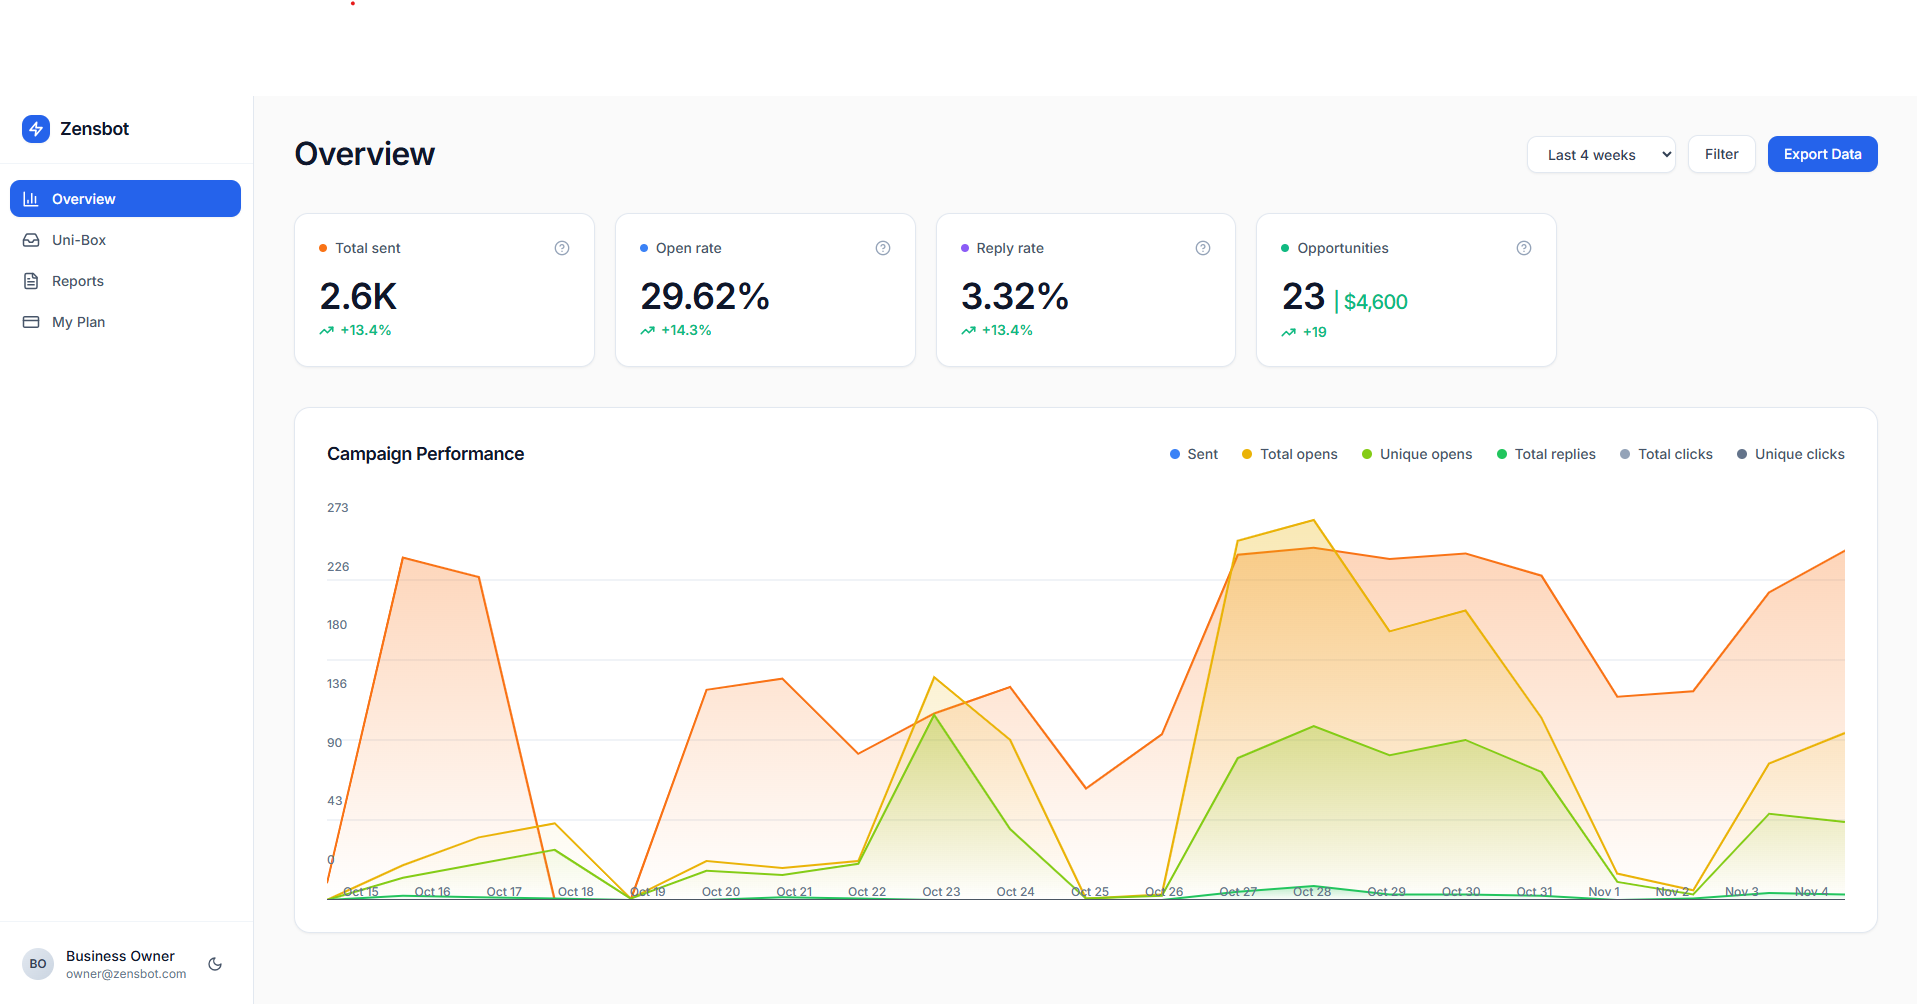Screen dimensions: 1917x1004
Task: Open Uni-Box via its inbox icon
Action: click(x=32, y=239)
